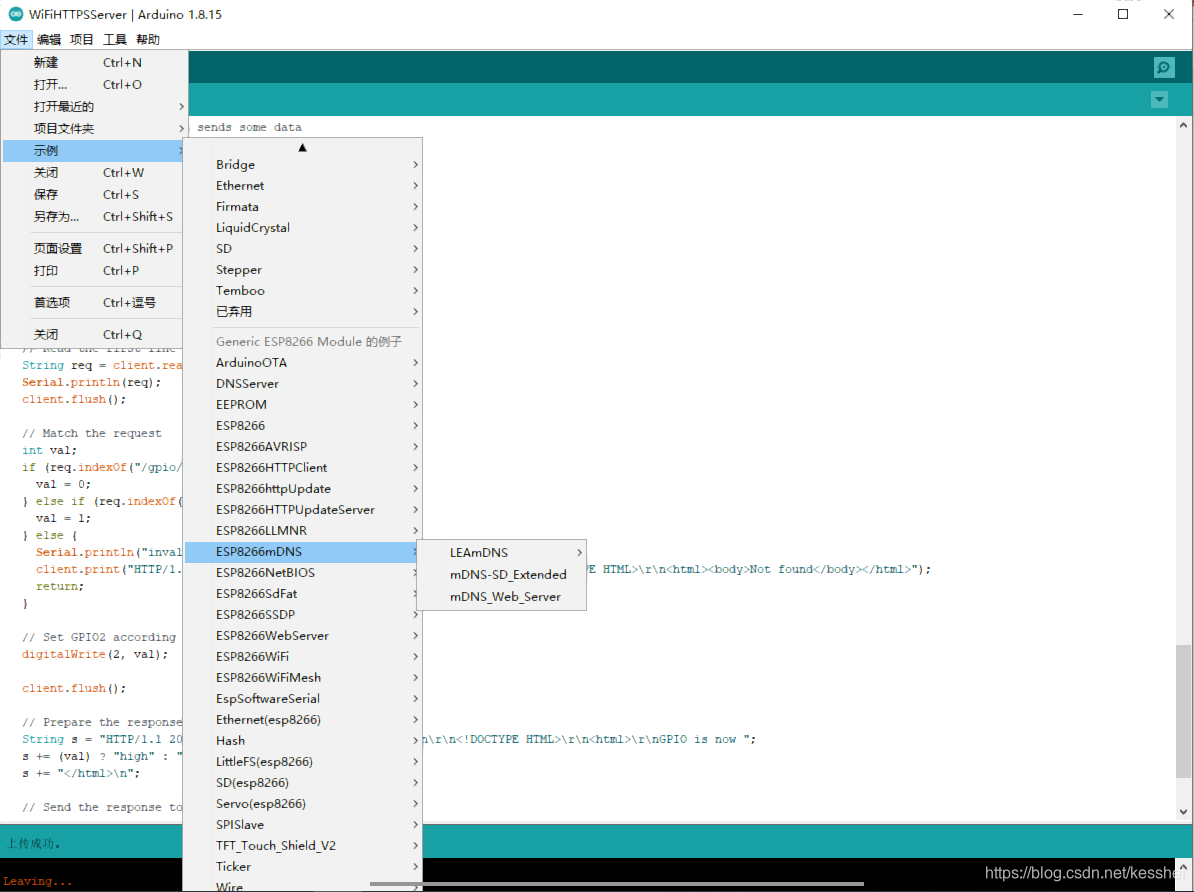Open LittleFS(esp8266) examples
1194x892 pixels.
click(x=303, y=762)
